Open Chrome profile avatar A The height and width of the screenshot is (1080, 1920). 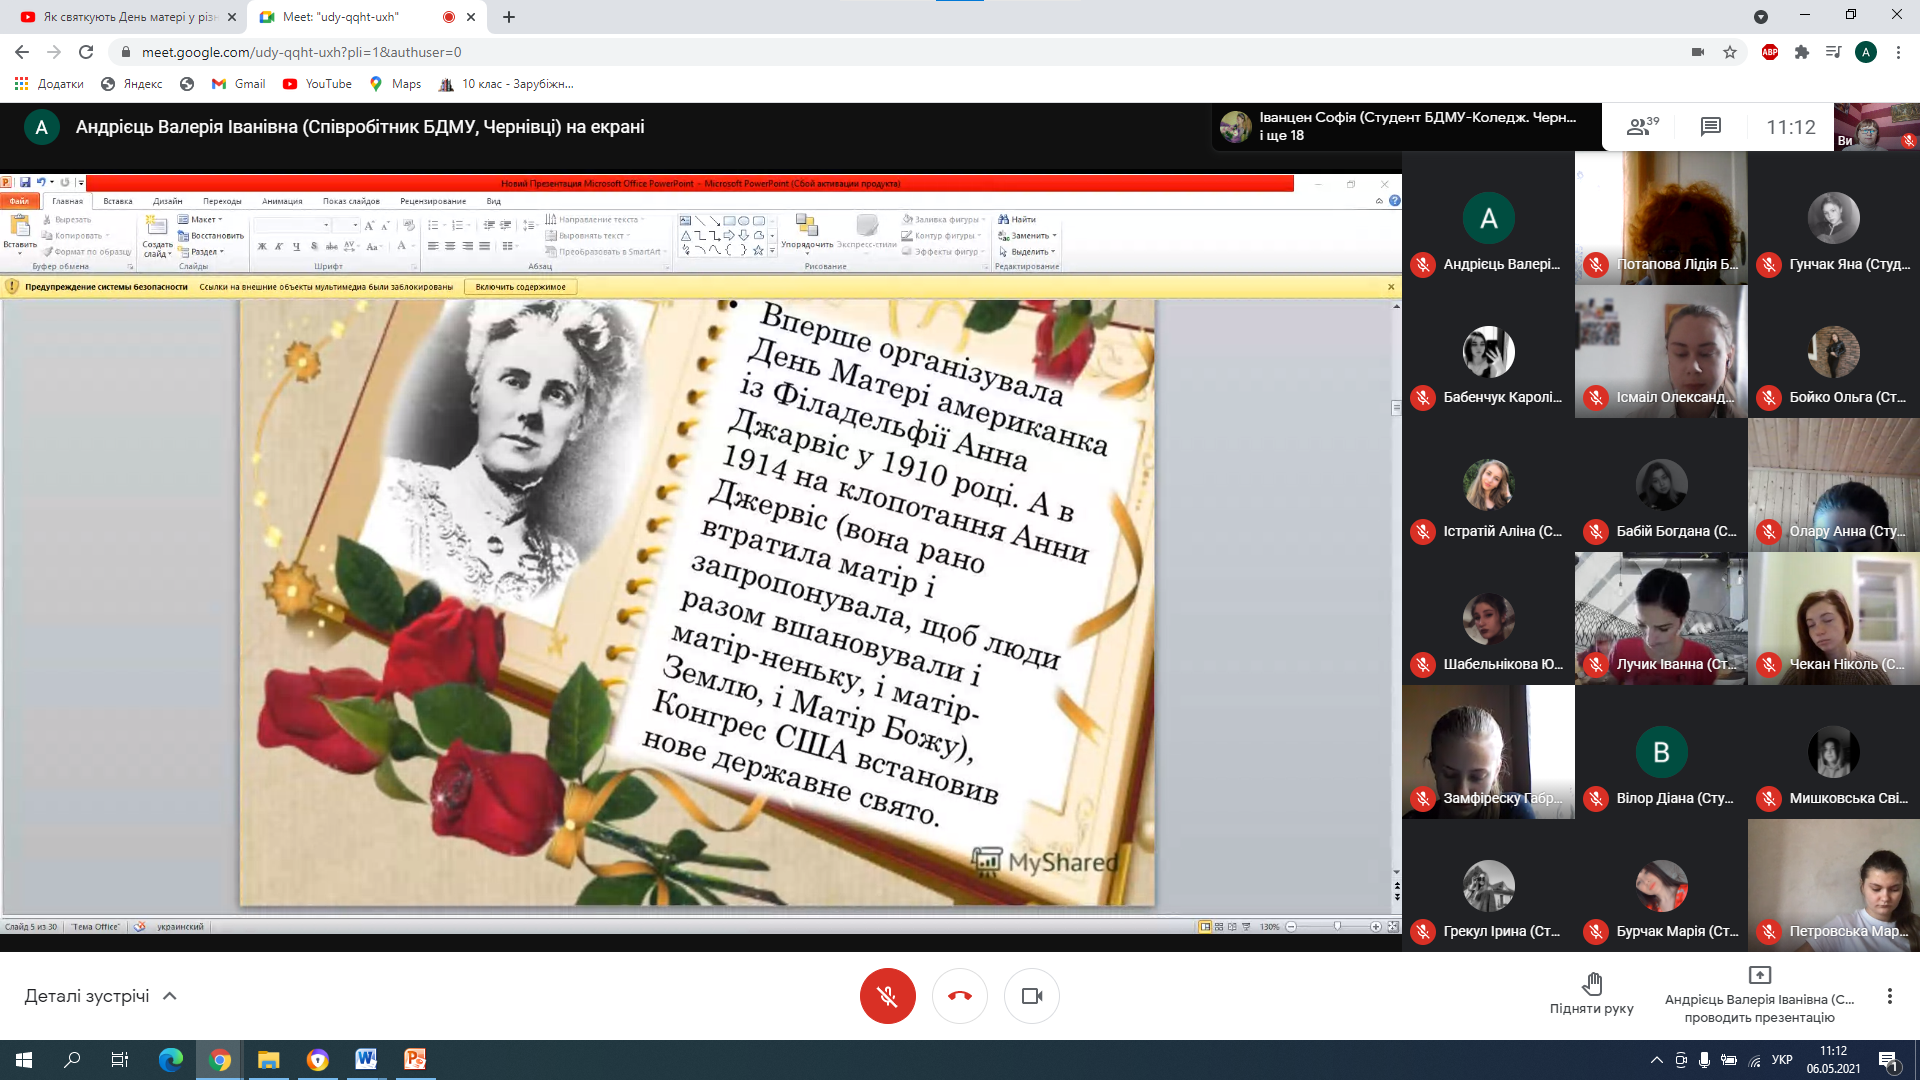[x=1866, y=52]
